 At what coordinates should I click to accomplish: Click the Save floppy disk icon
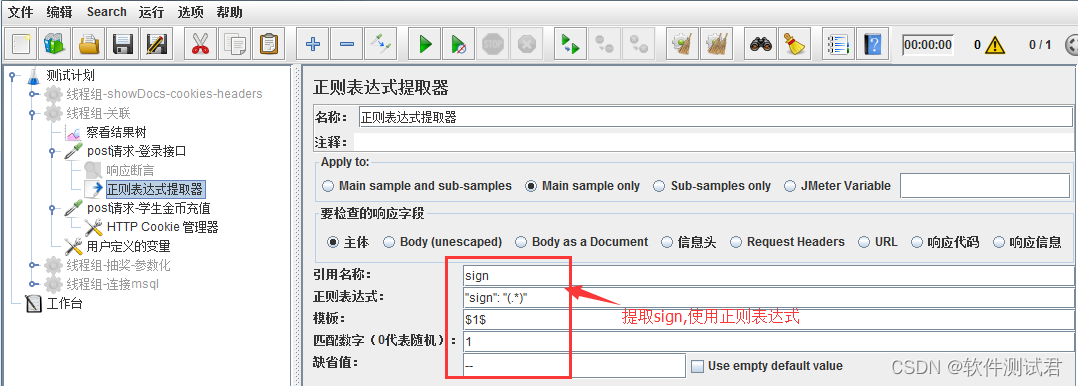[x=123, y=45]
